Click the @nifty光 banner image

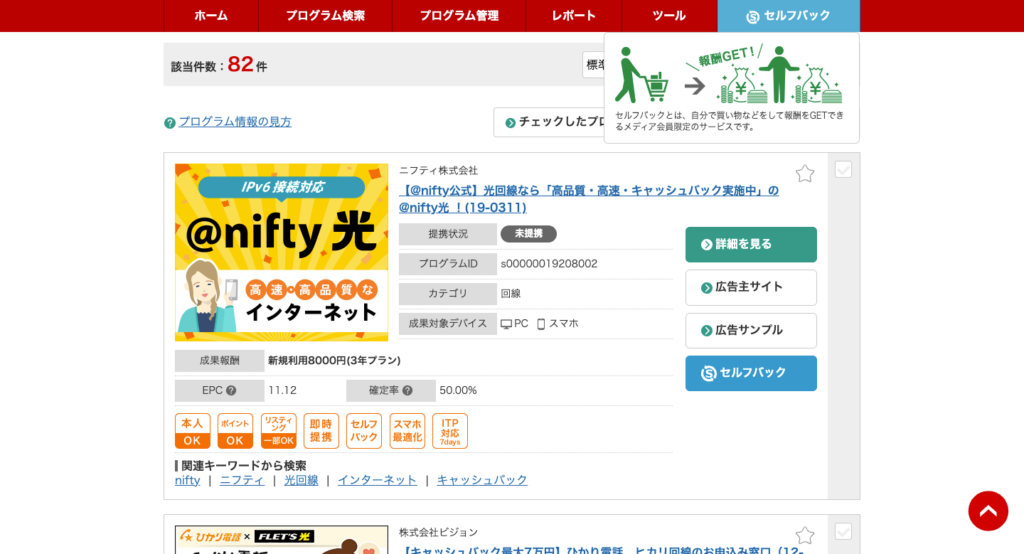[x=281, y=252]
